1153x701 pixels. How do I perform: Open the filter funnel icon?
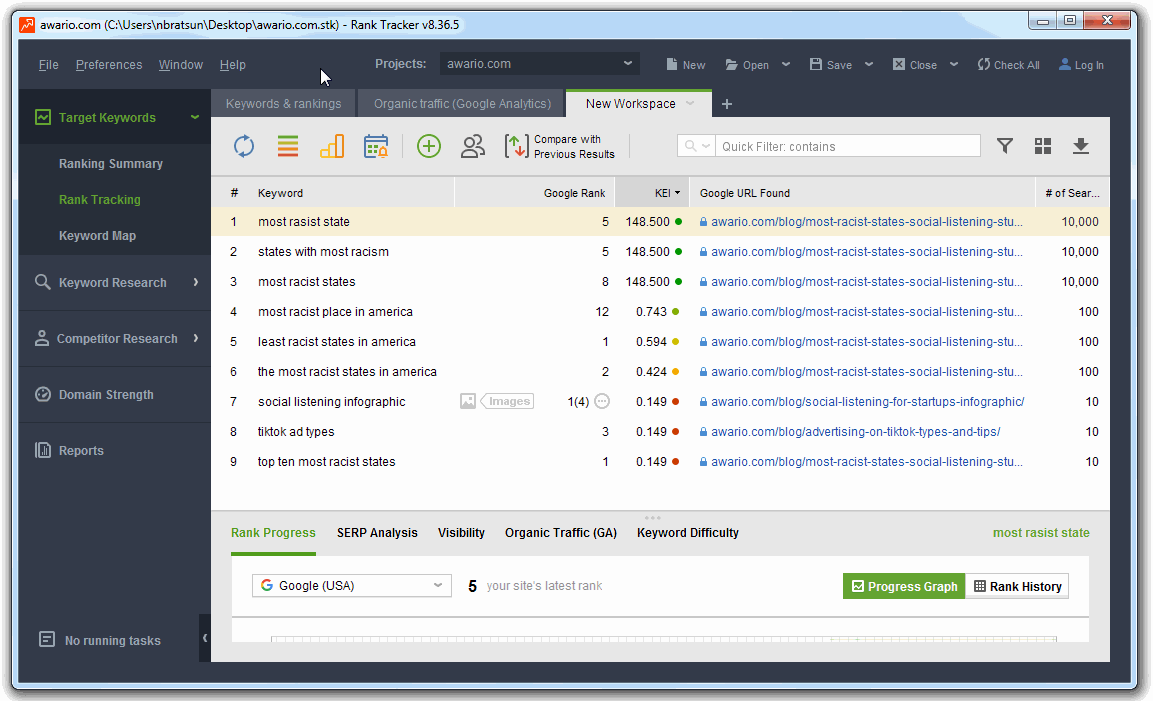(1004, 146)
